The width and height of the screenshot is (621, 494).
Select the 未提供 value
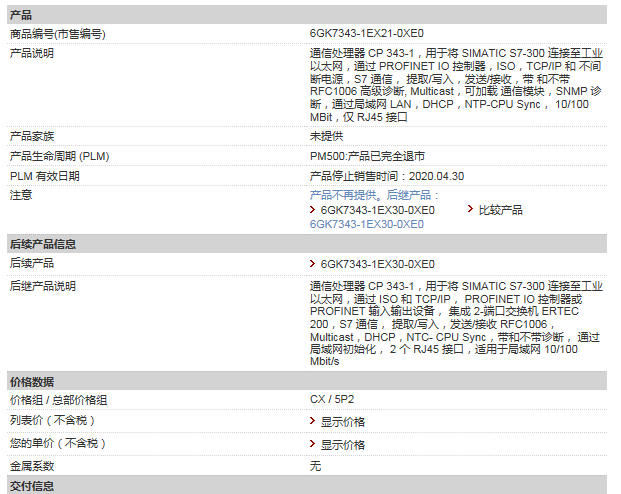point(326,136)
